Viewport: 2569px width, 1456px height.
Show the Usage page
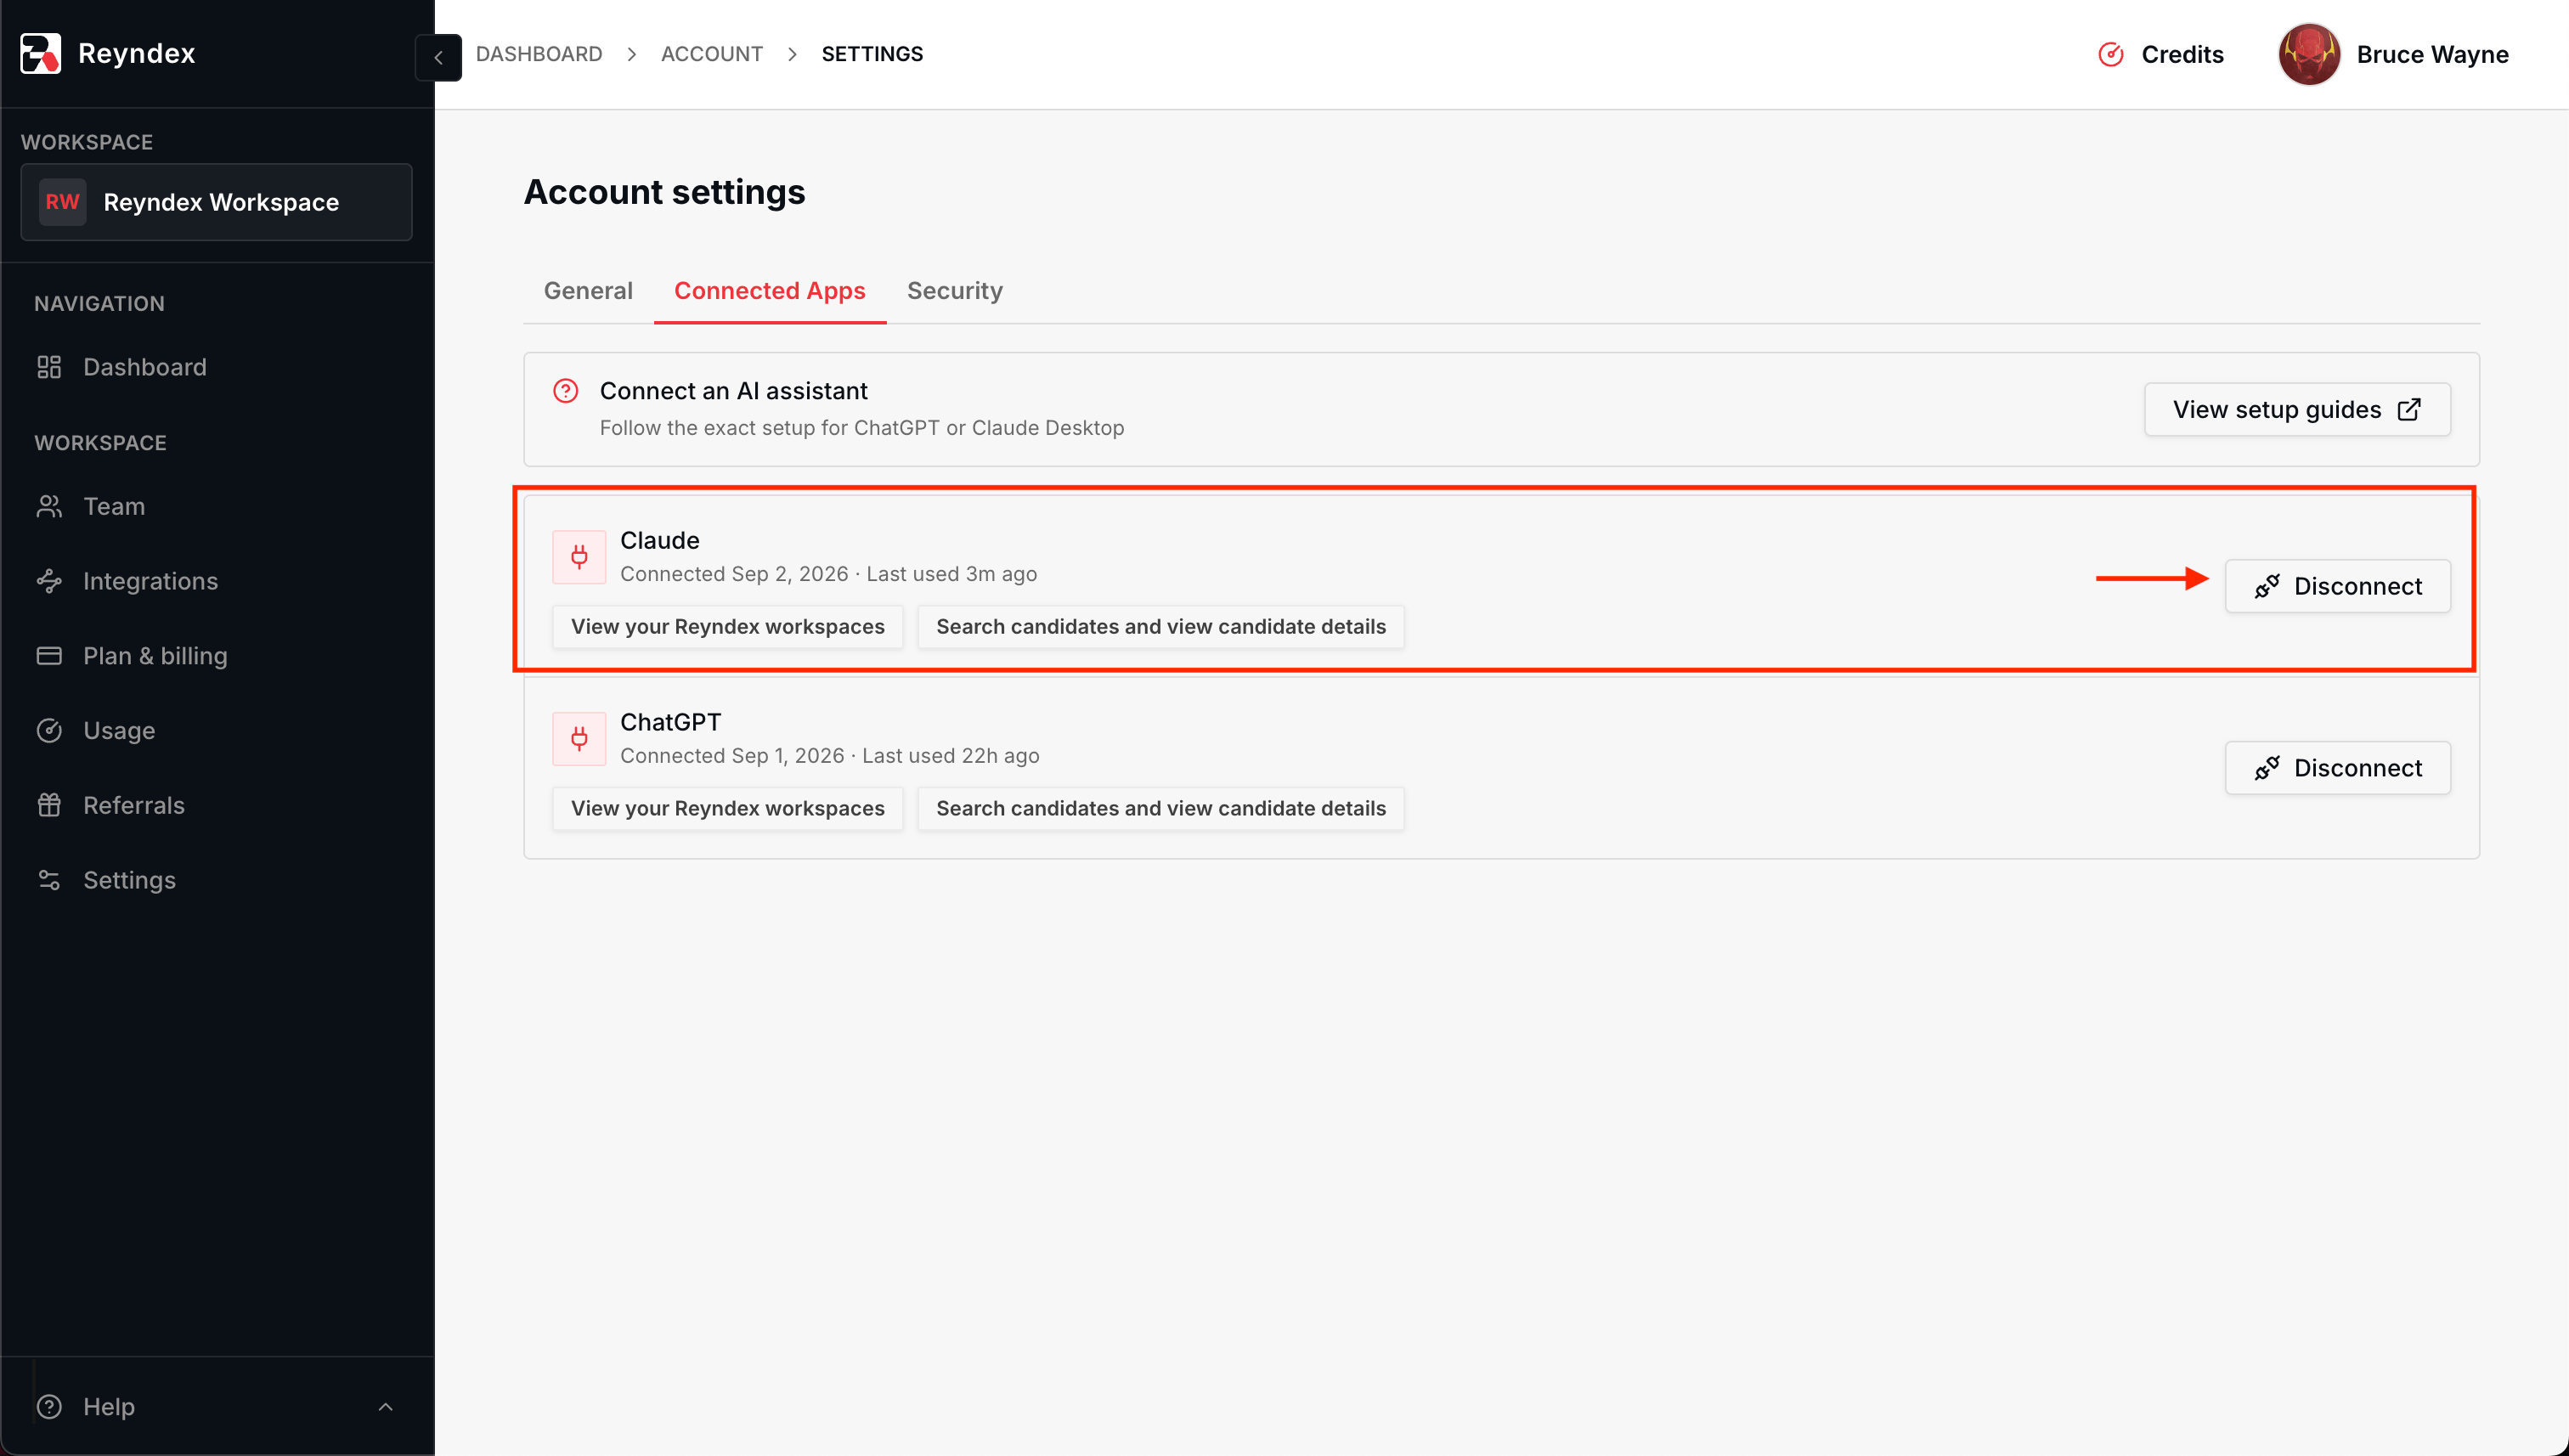[x=216, y=731]
